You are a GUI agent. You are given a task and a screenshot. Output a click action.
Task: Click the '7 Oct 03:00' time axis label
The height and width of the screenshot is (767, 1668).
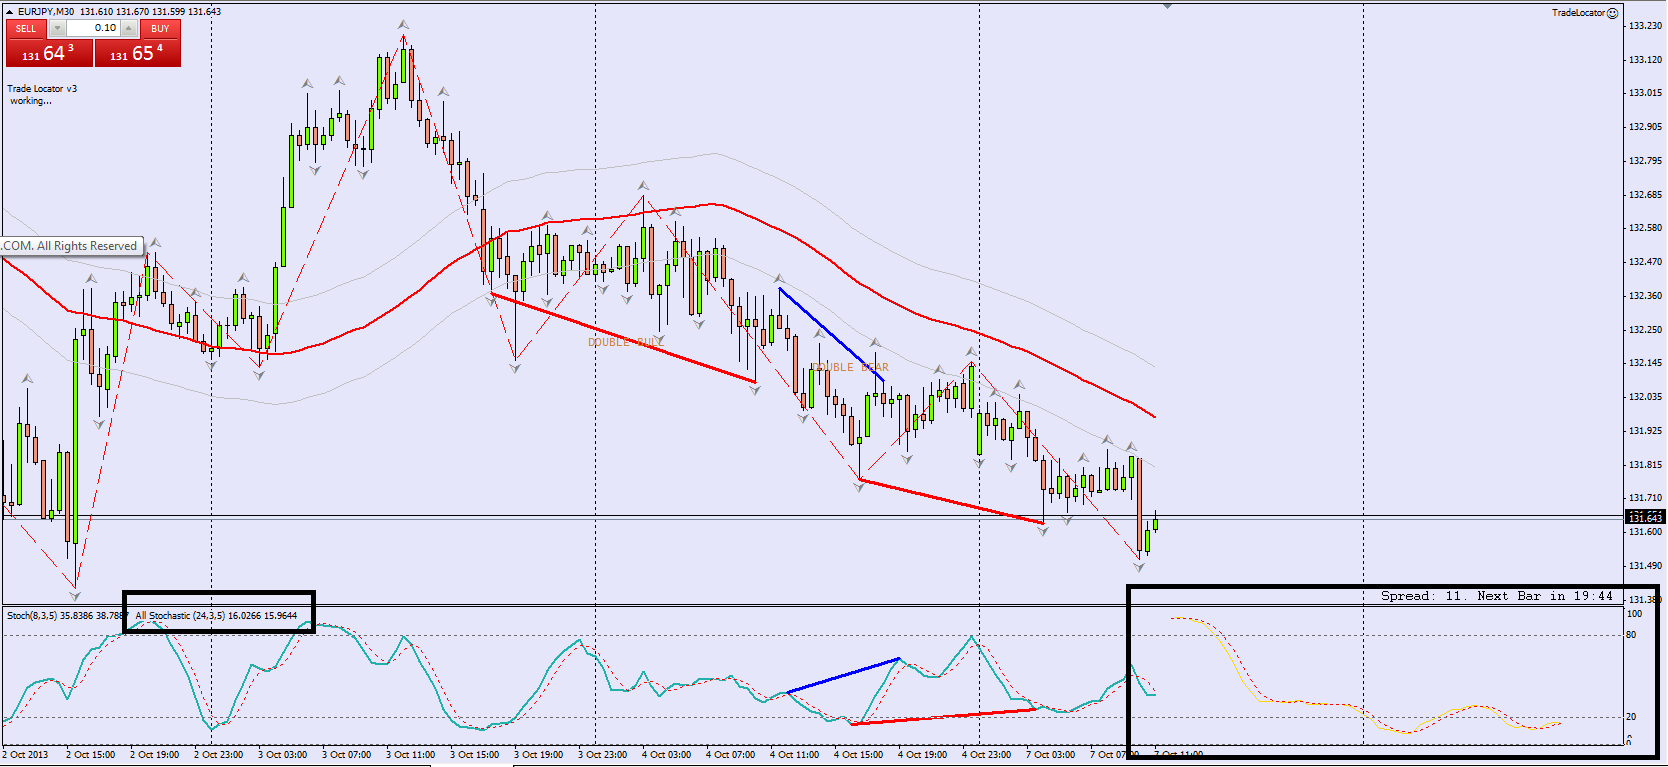point(1050,755)
